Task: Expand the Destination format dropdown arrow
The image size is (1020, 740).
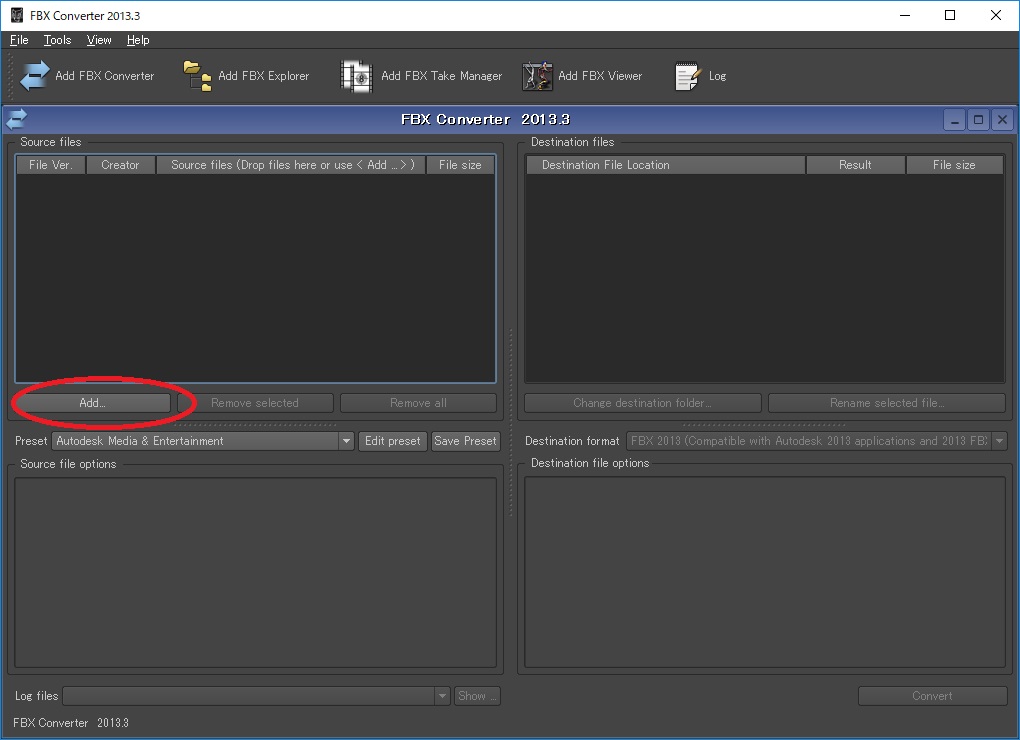Action: pyautogui.click(x=999, y=441)
